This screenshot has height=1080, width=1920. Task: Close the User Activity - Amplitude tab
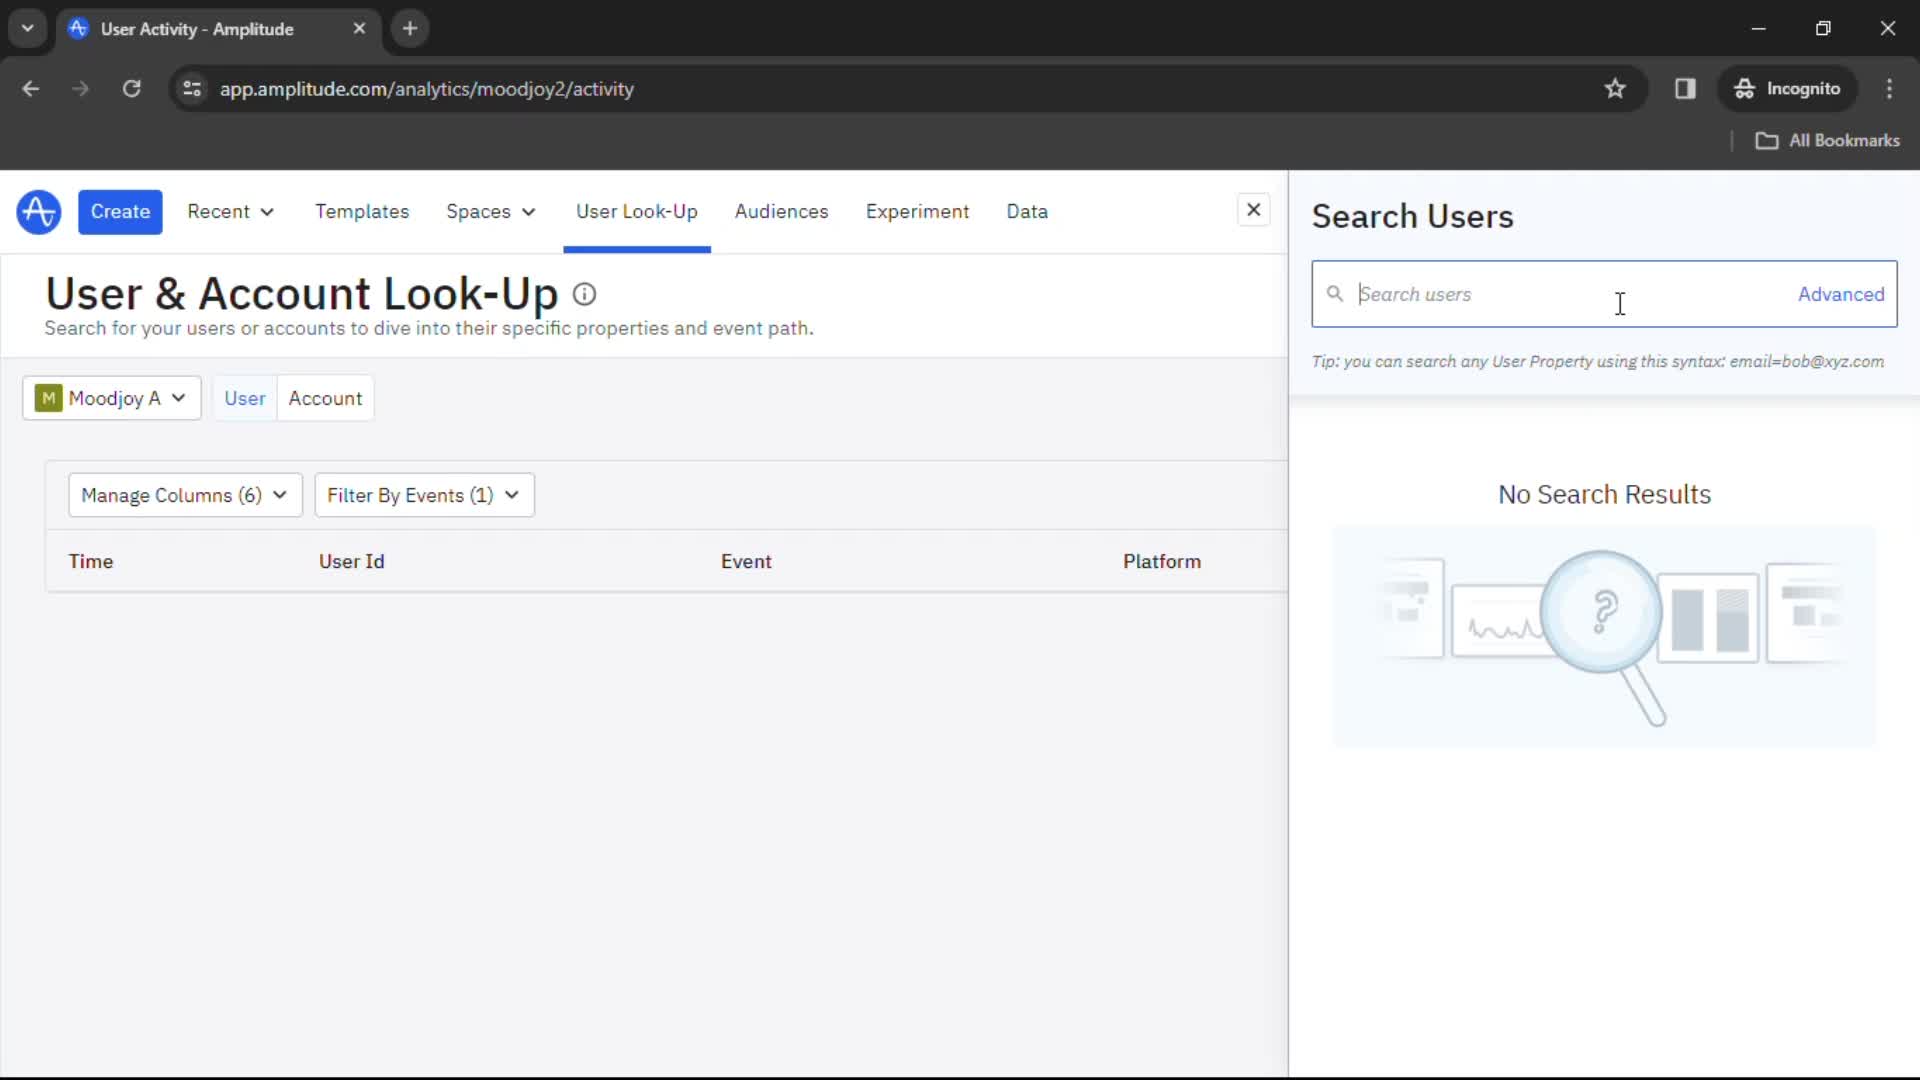(x=359, y=29)
